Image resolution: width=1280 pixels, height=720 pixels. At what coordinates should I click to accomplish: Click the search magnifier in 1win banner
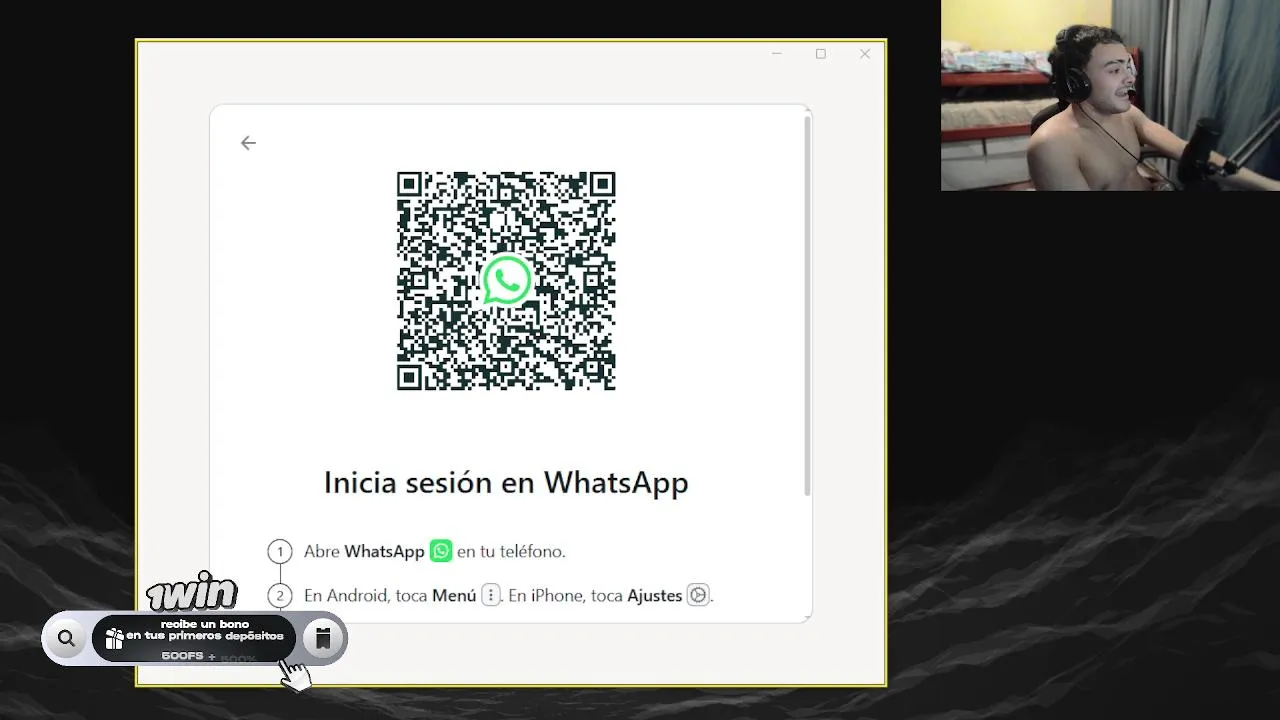[x=66, y=638]
